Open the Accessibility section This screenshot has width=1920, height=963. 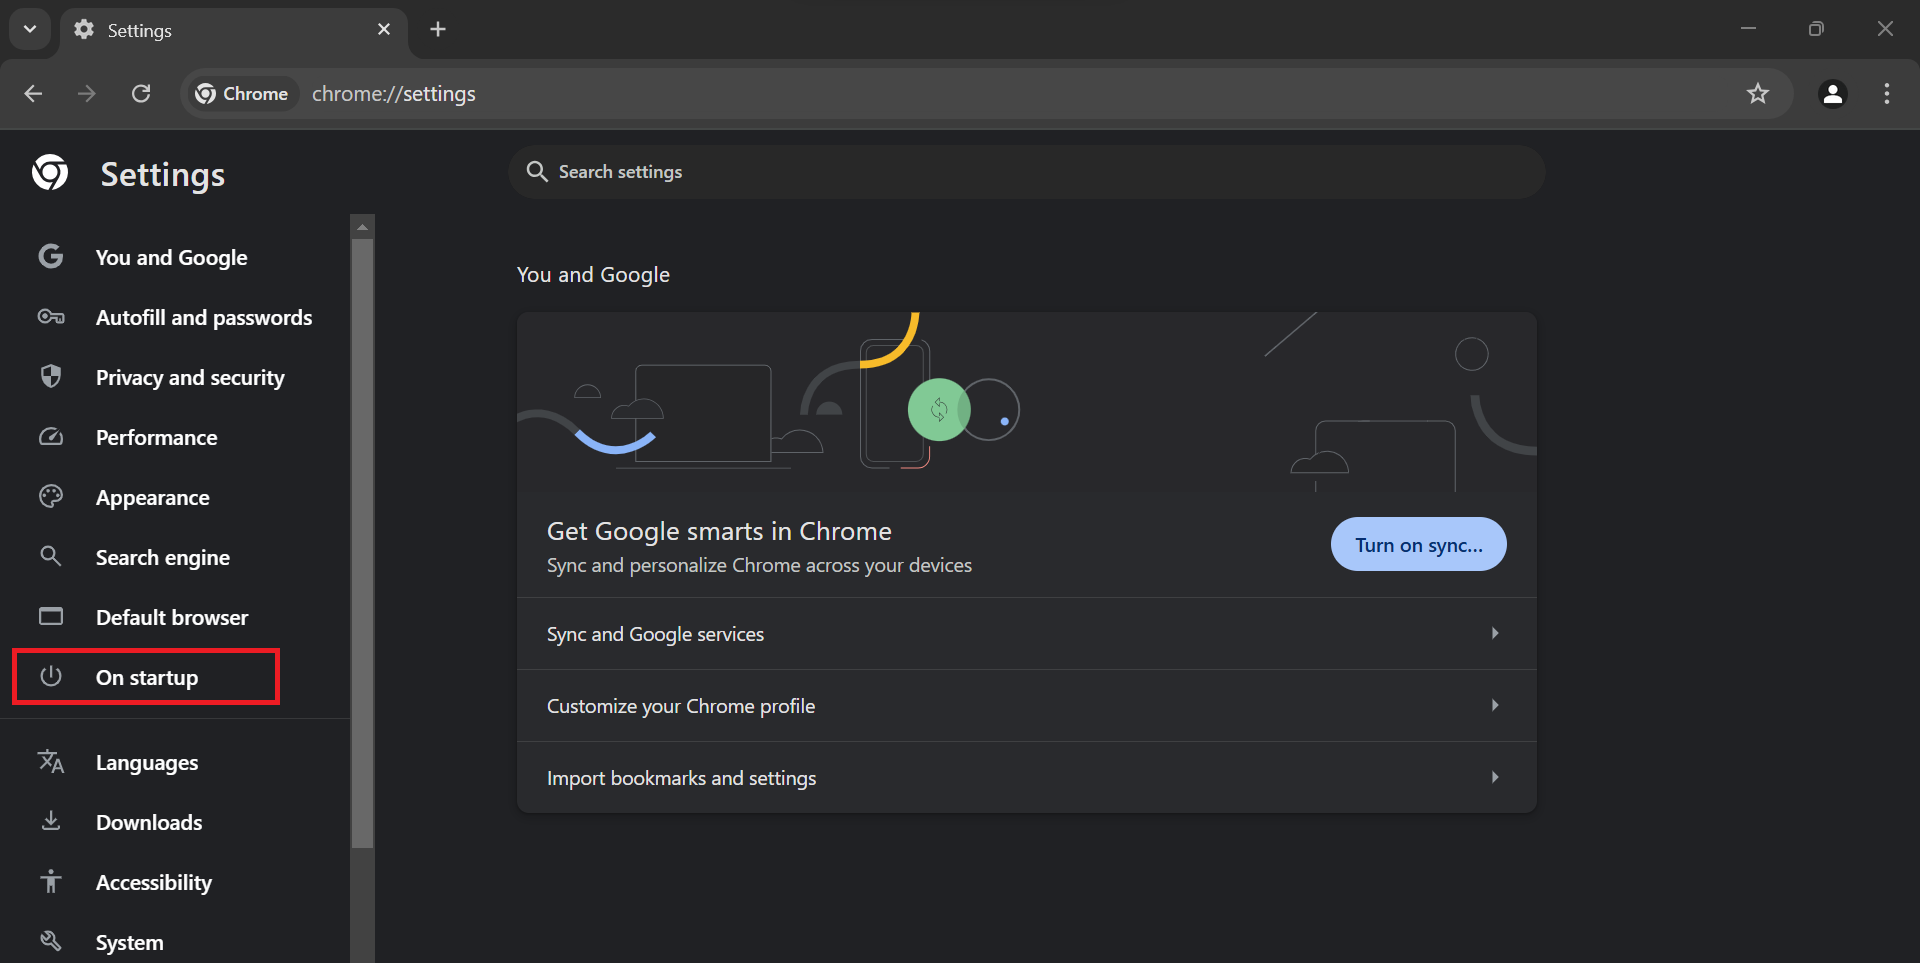click(x=154, y=883)
